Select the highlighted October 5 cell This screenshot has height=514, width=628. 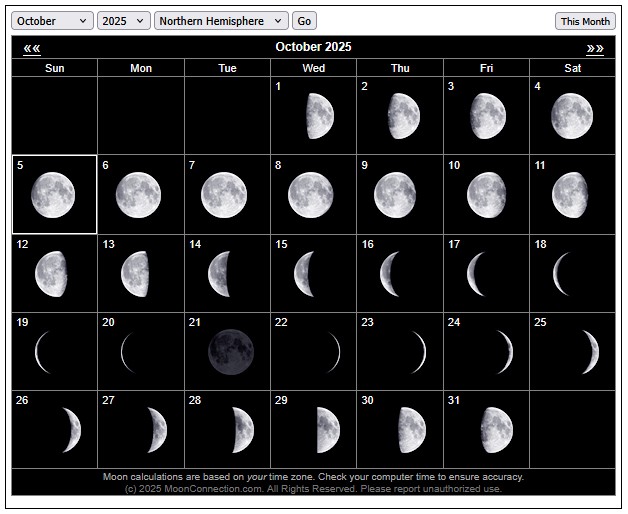click(54, 194)
